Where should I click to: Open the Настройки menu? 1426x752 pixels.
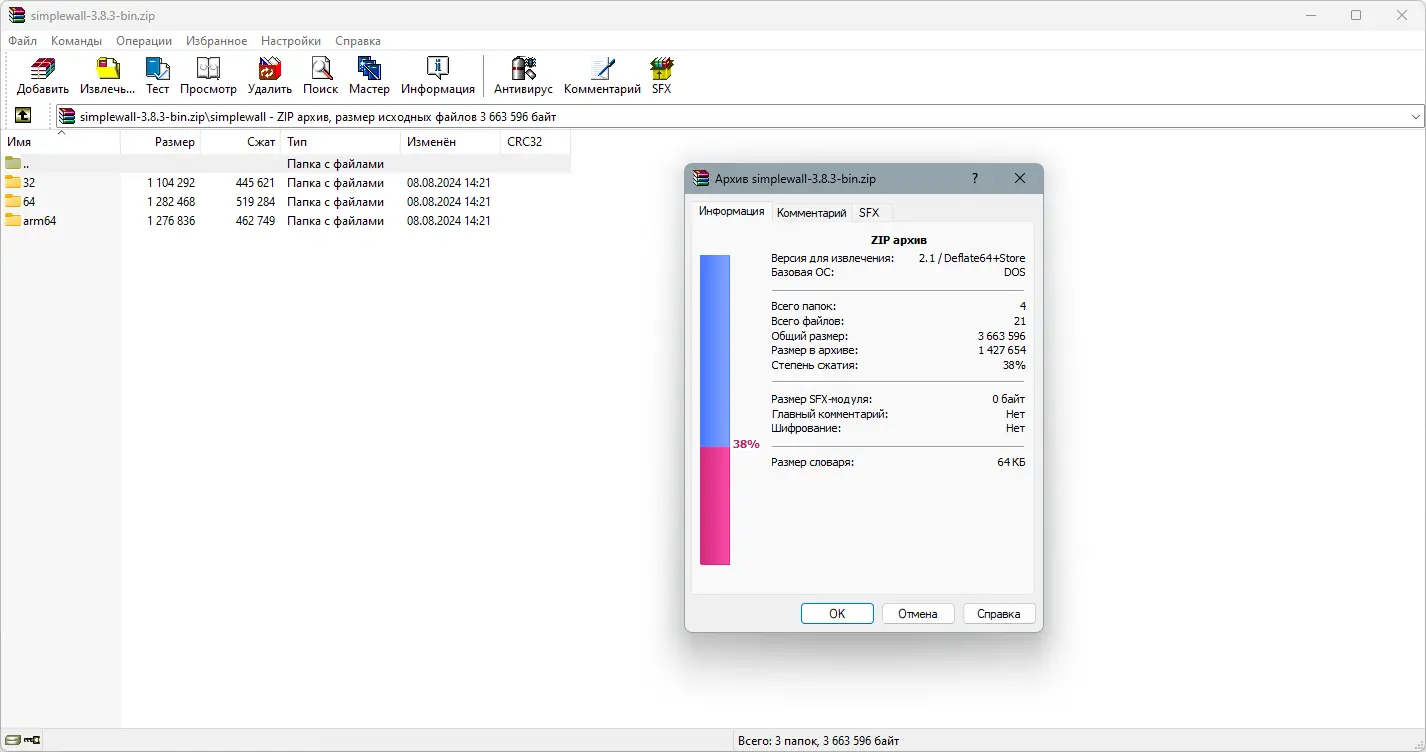click(291, 41)
